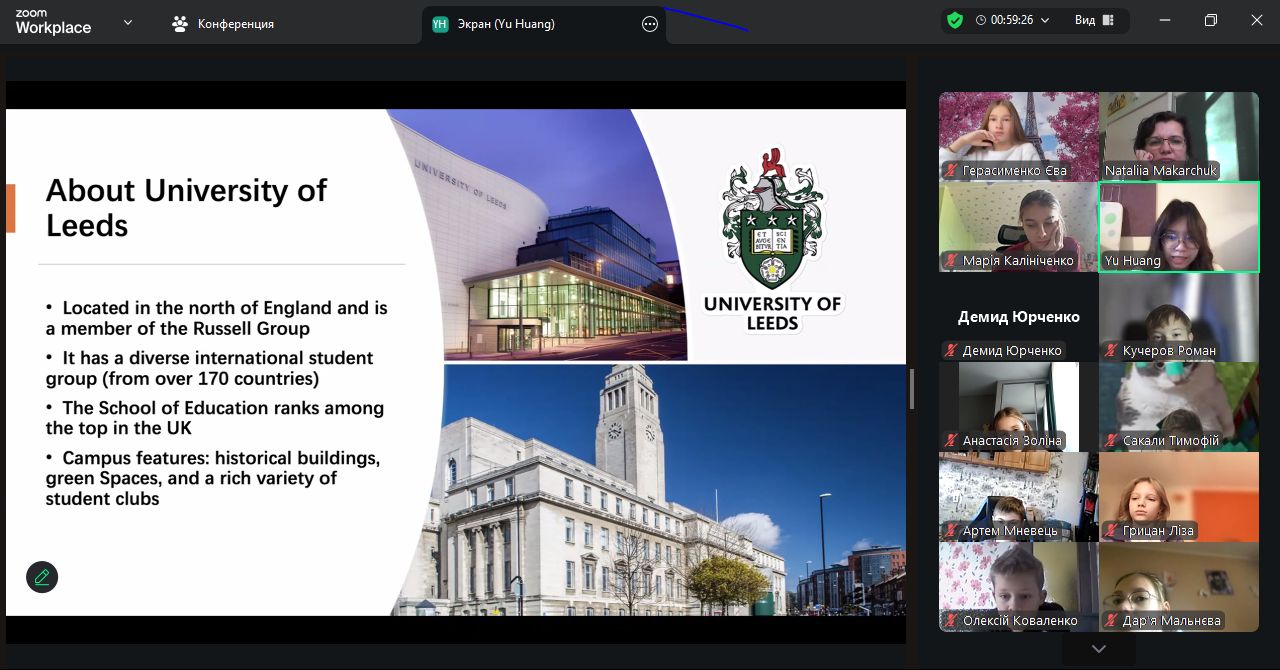Click the green pencil annotate icon
This screenshot has height=670, width=1280.
[x=42, y=577]
